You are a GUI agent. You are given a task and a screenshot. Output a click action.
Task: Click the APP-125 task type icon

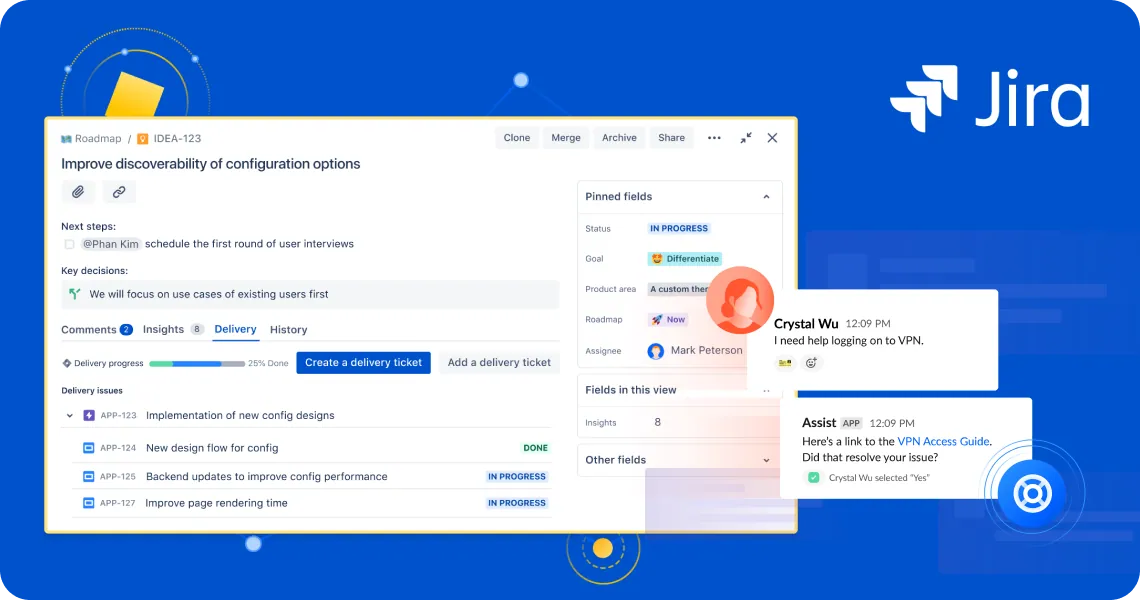coord(89,476)
